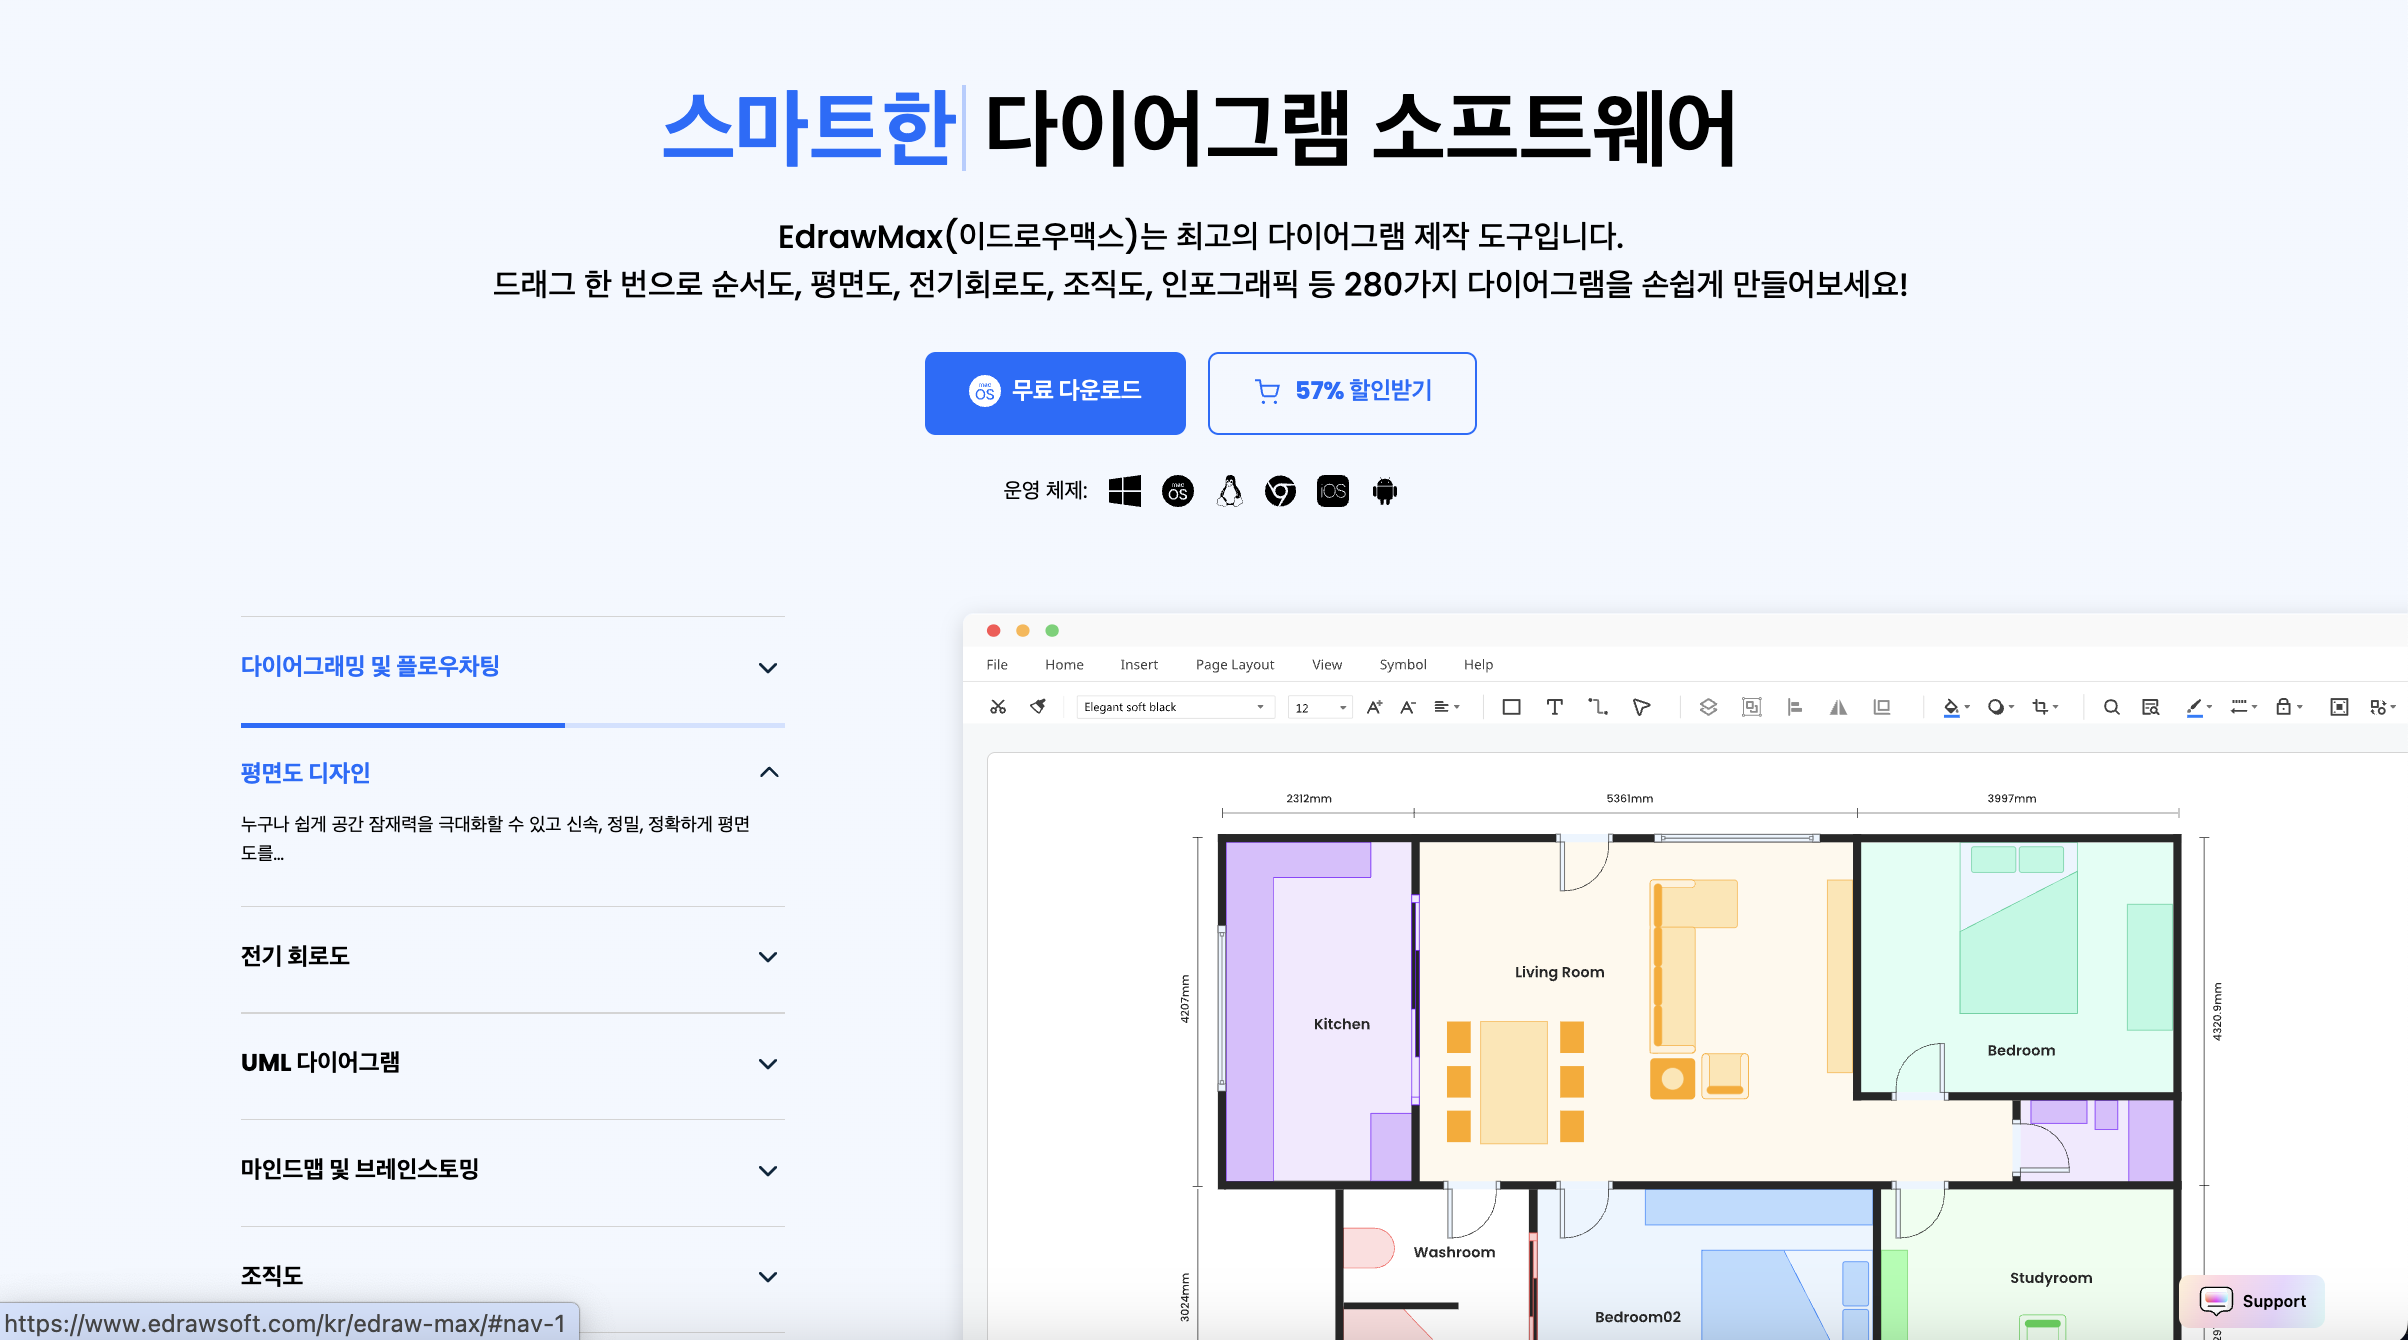The image size is (2408, 1340).
Task: Open the shape fill circle dropdown
Action: point(2000,707)
